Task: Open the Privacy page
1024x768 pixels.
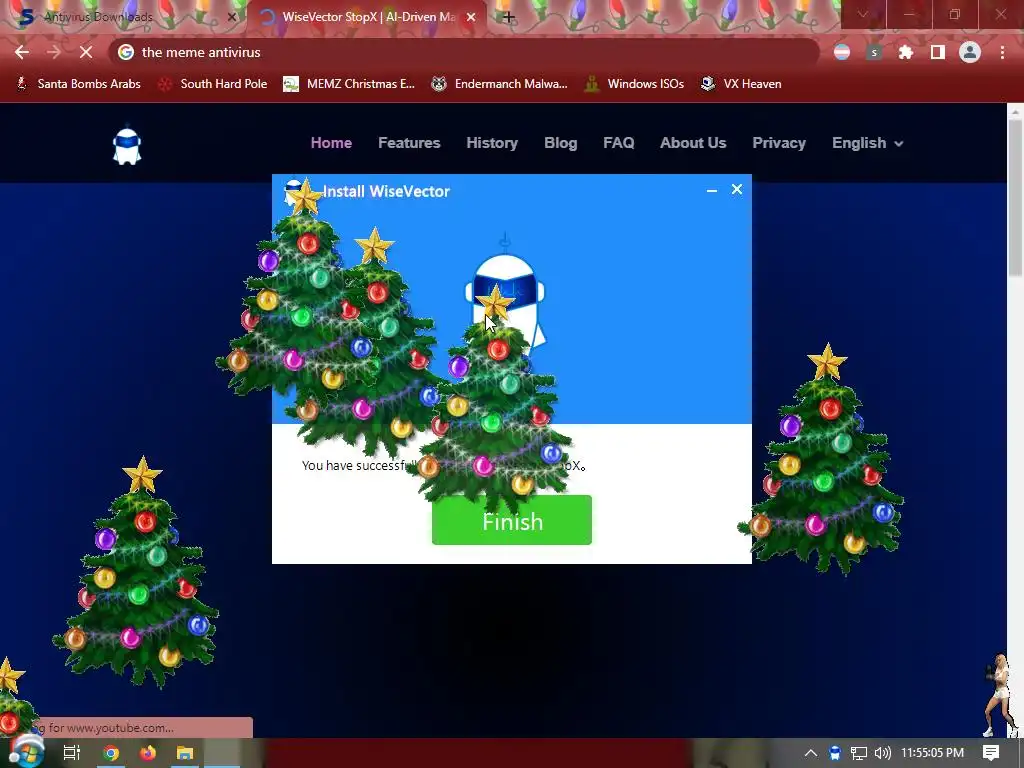Action: pos(778,143)
